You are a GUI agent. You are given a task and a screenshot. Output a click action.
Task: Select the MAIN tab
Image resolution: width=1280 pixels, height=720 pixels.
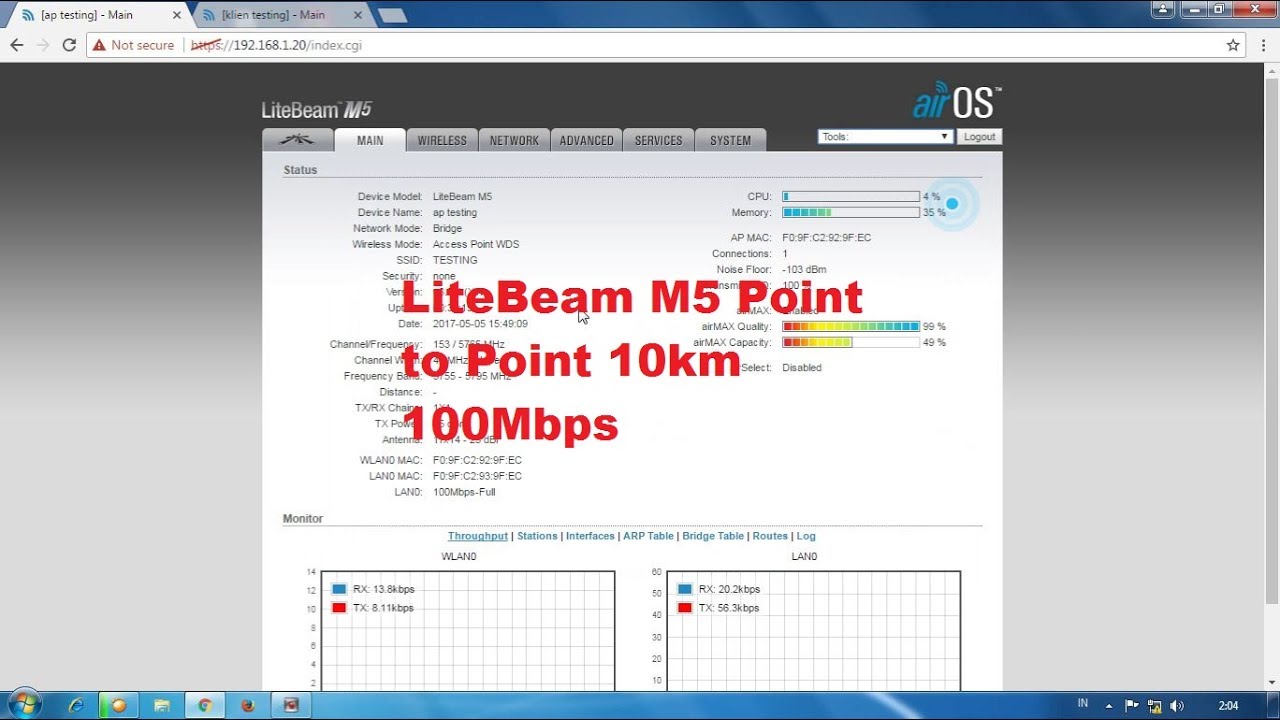370,140
